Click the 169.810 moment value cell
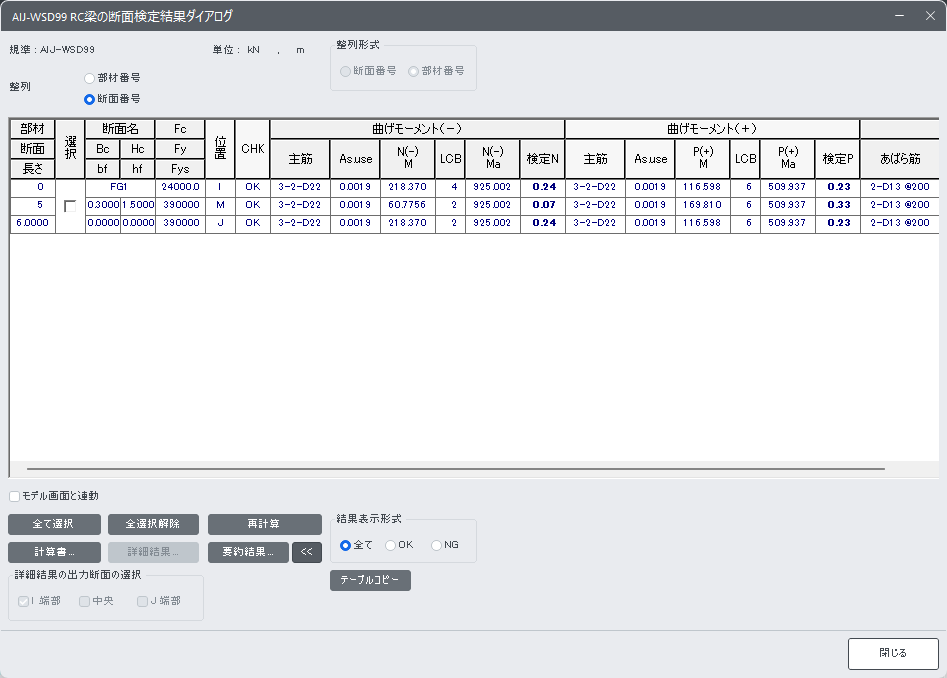 (x=702, y=205)
